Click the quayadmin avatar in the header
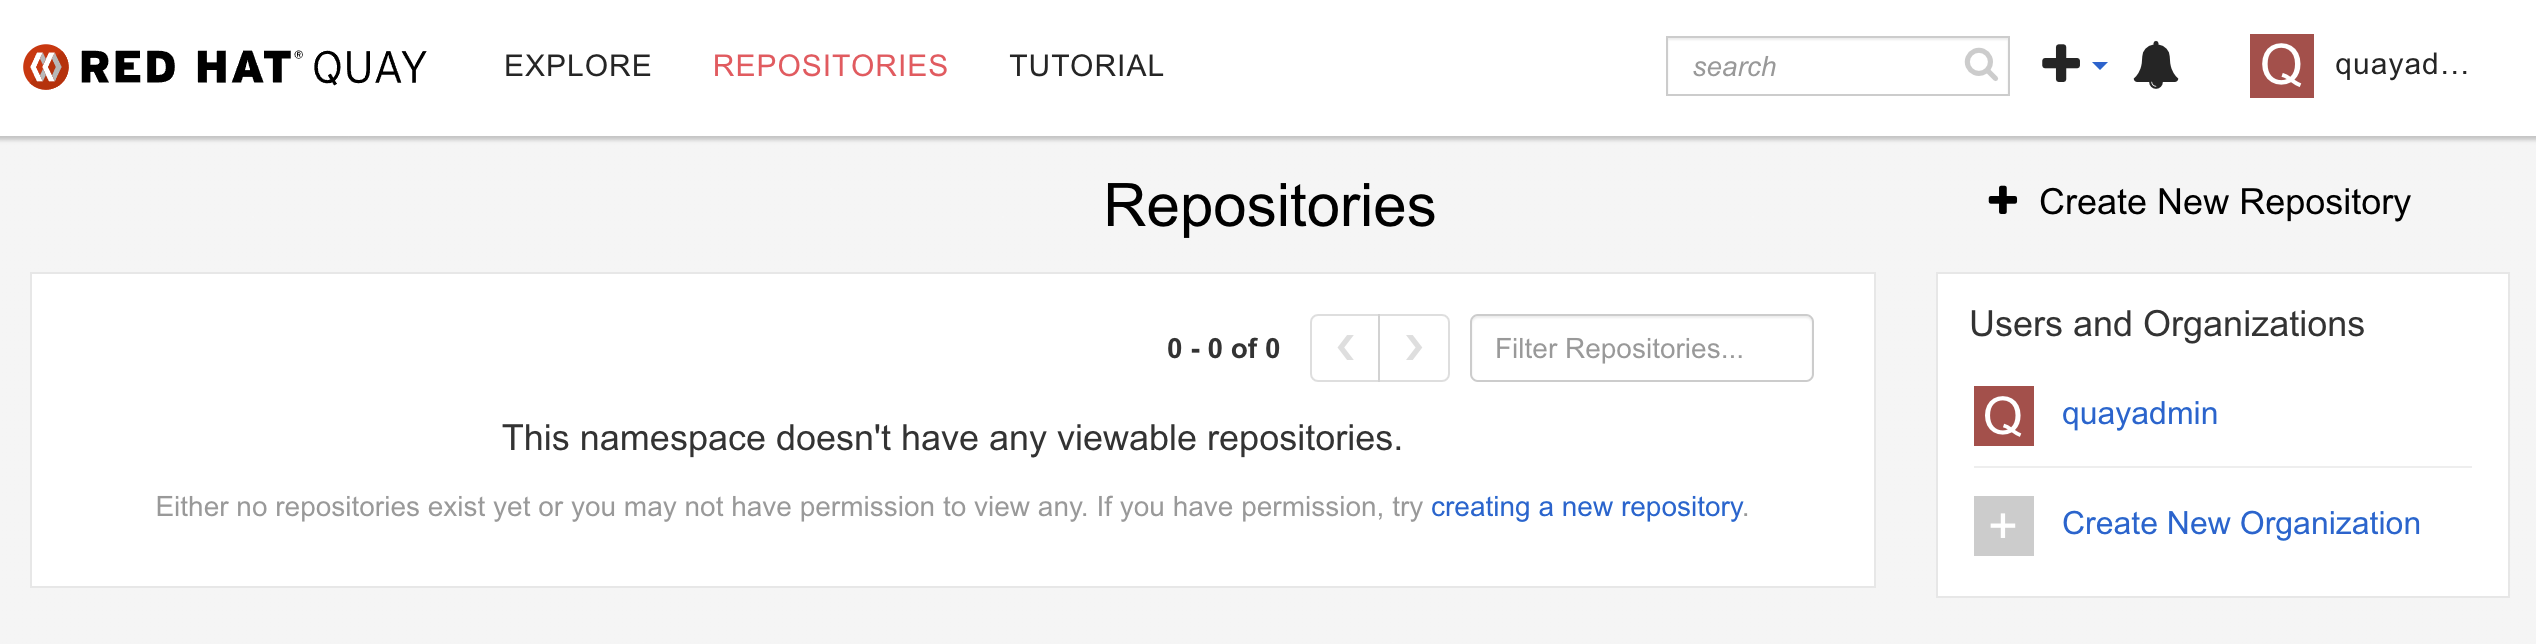 [x=2281, y=66]
